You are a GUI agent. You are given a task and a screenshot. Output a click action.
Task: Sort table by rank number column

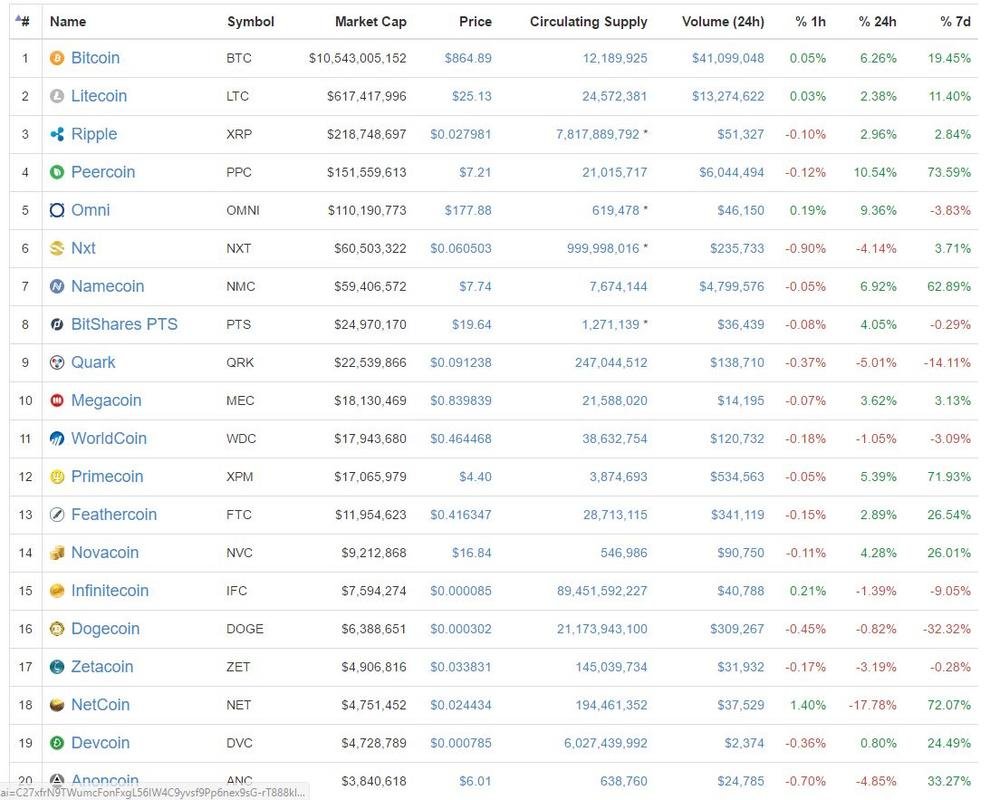(x=23, y=21)
